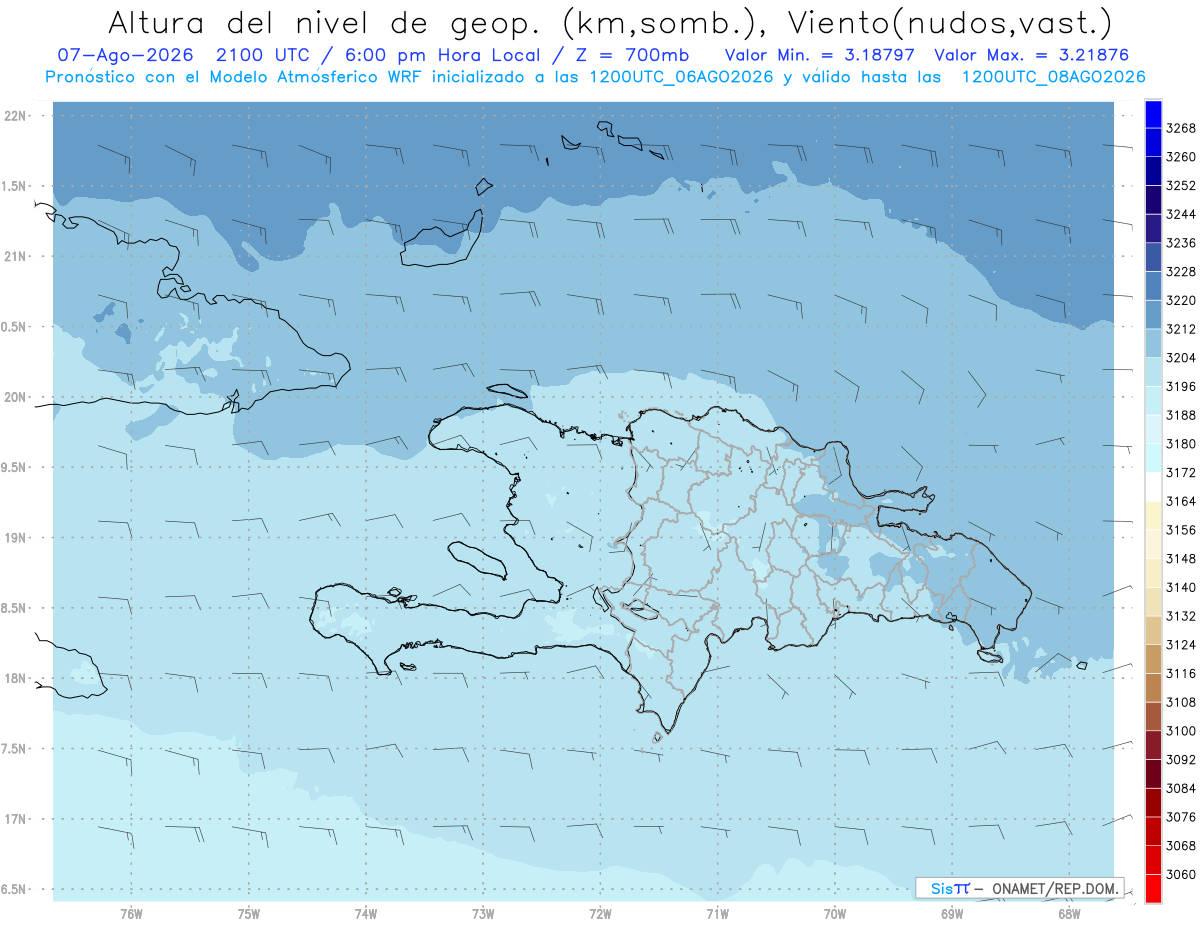
Task: Click the latitude label 22N
Action: [15, 116]
